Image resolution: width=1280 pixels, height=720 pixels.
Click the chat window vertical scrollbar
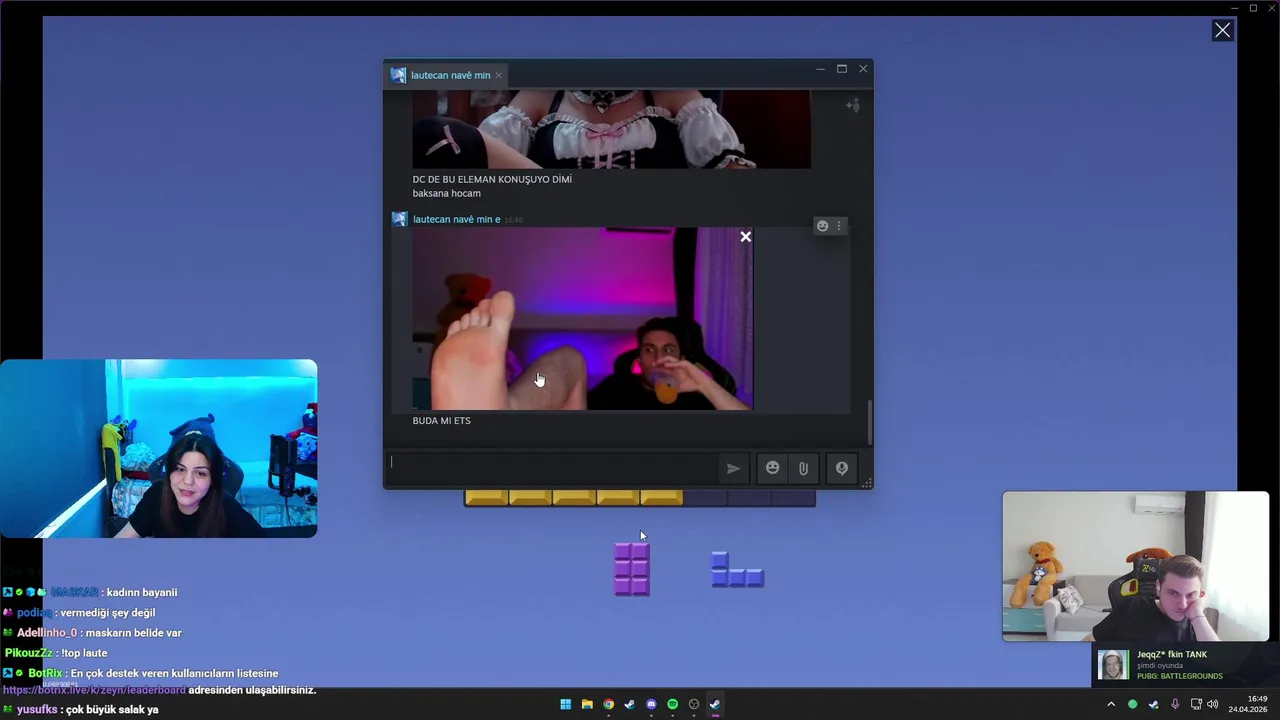[x=869, y=423]
